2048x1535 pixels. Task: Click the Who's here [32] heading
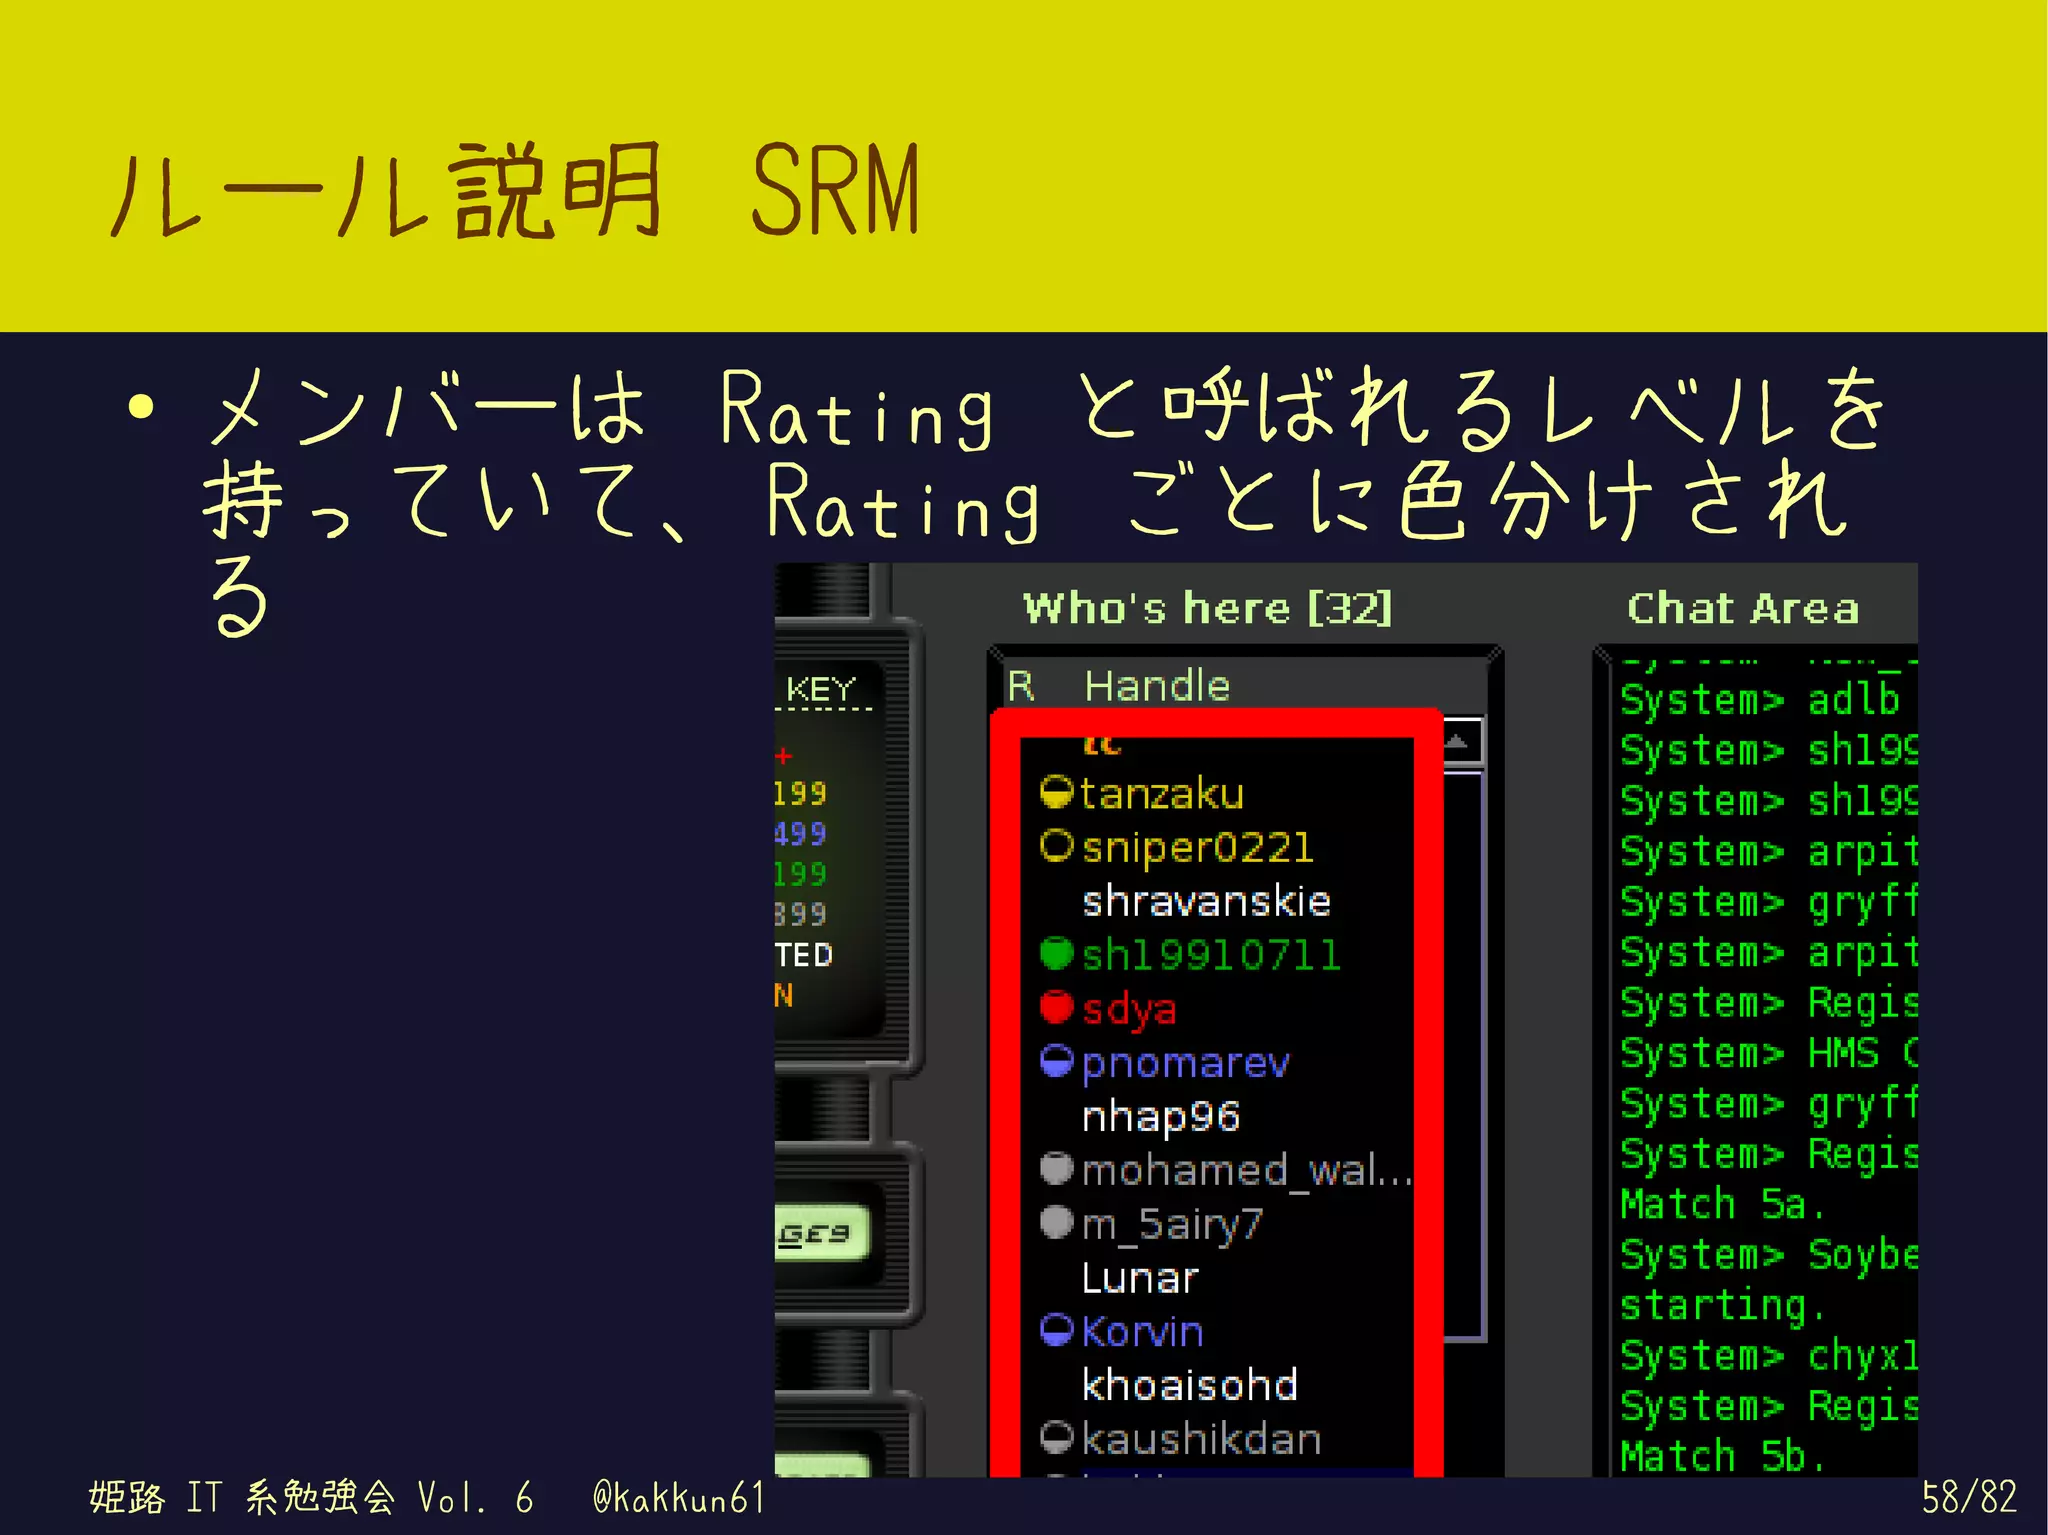1207,608
